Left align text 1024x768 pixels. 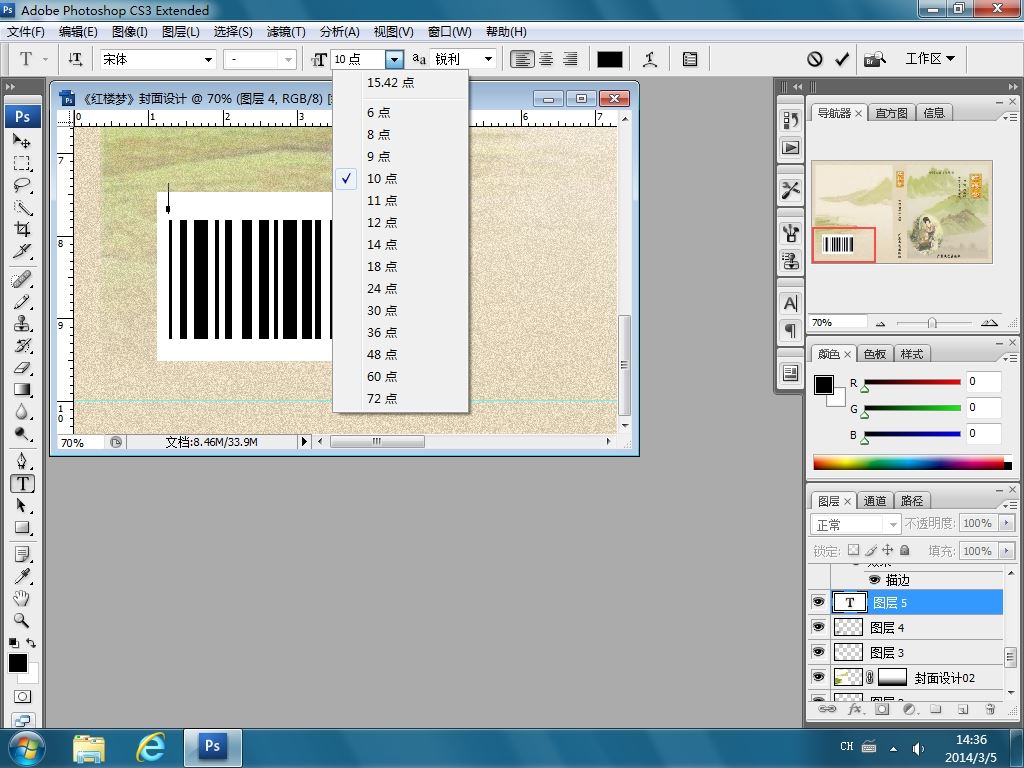coord(522,59)
